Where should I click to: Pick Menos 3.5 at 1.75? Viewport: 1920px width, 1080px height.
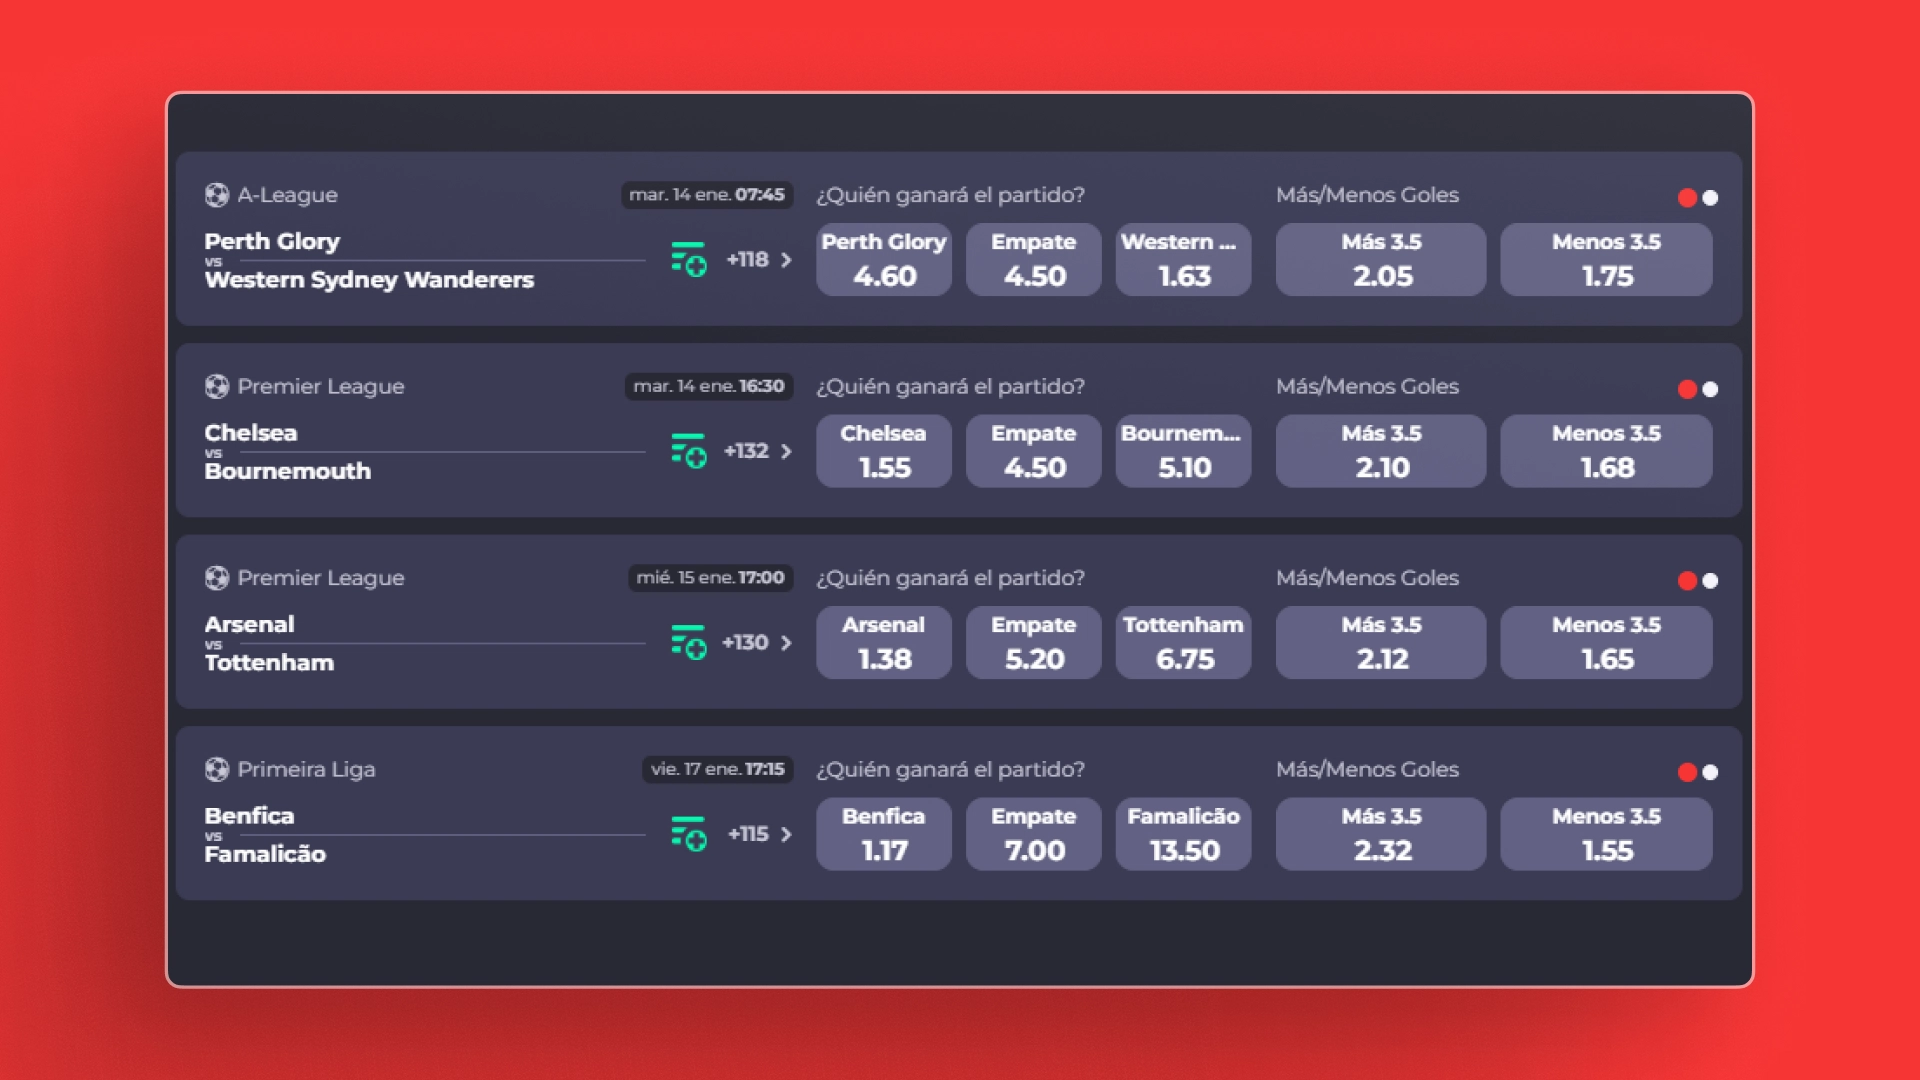pos(1606,259)
